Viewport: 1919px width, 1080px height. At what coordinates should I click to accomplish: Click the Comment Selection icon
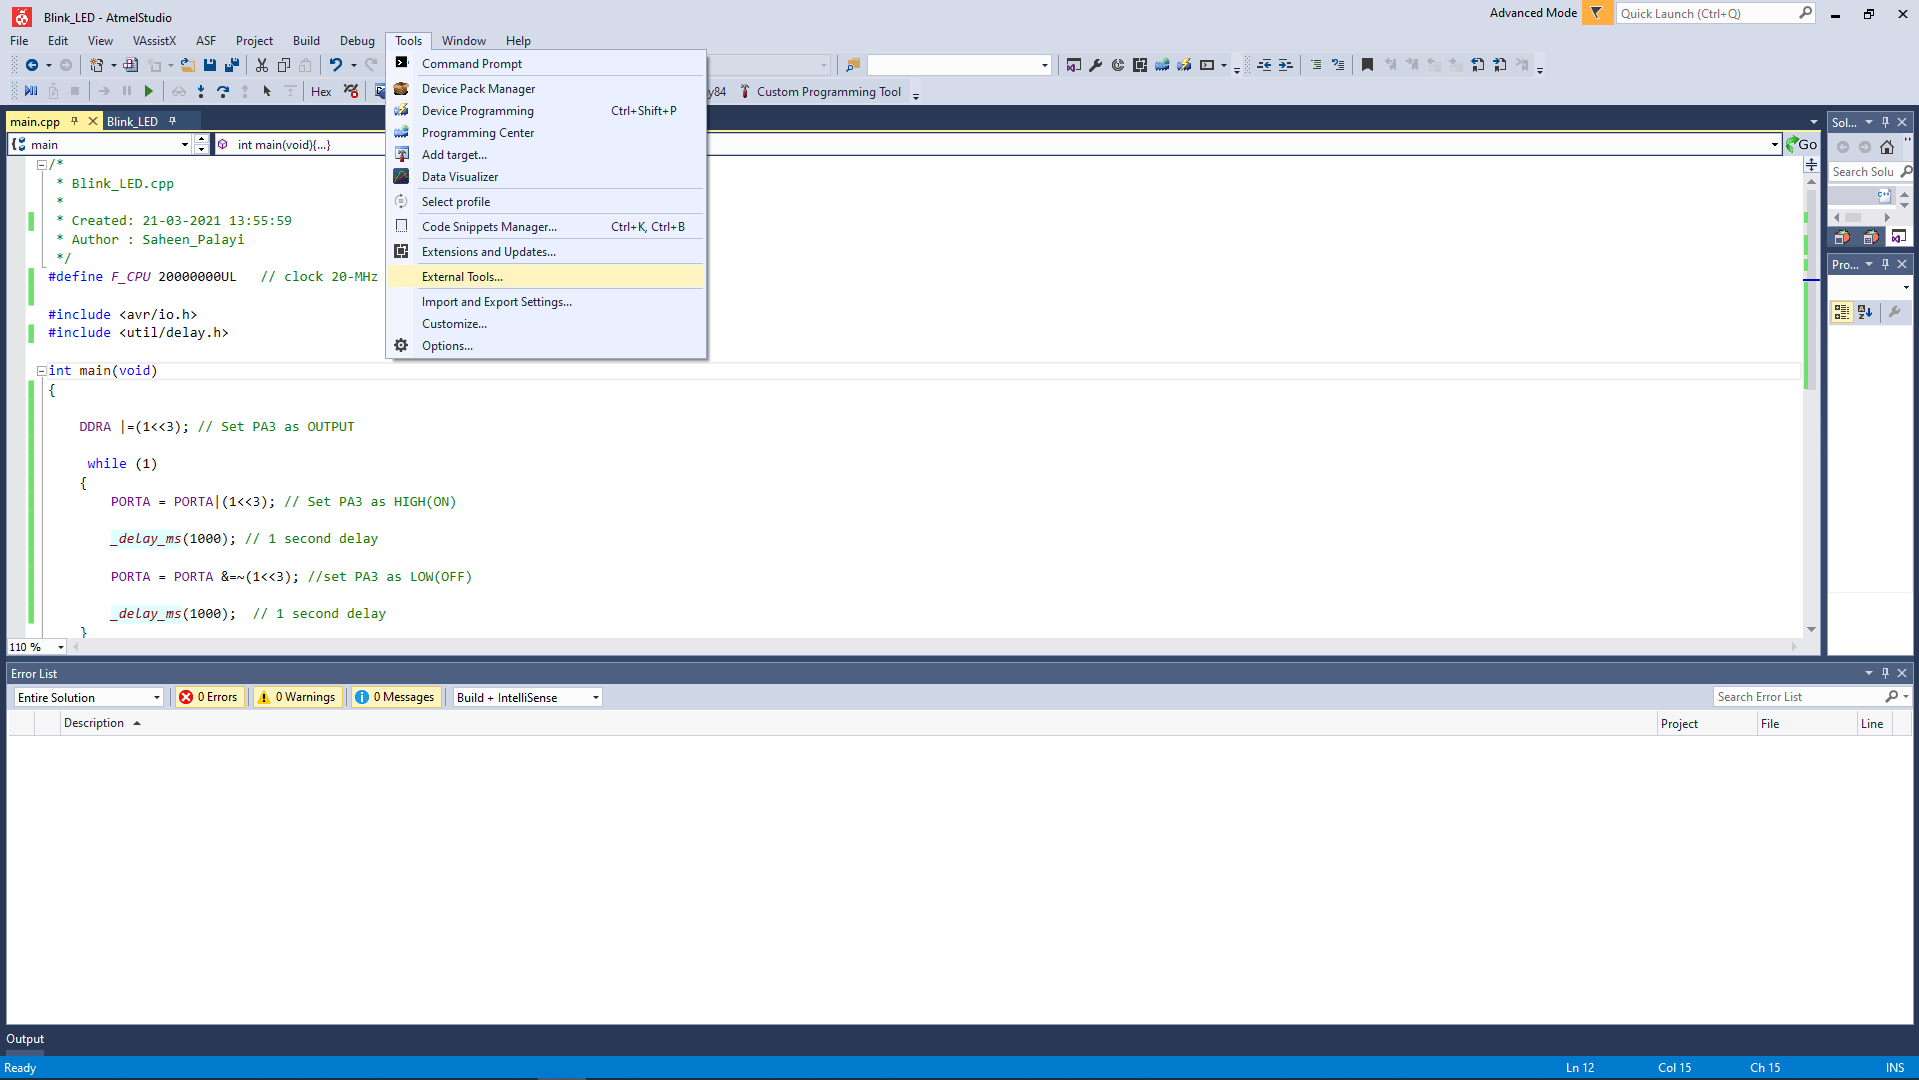point(1316,65)
